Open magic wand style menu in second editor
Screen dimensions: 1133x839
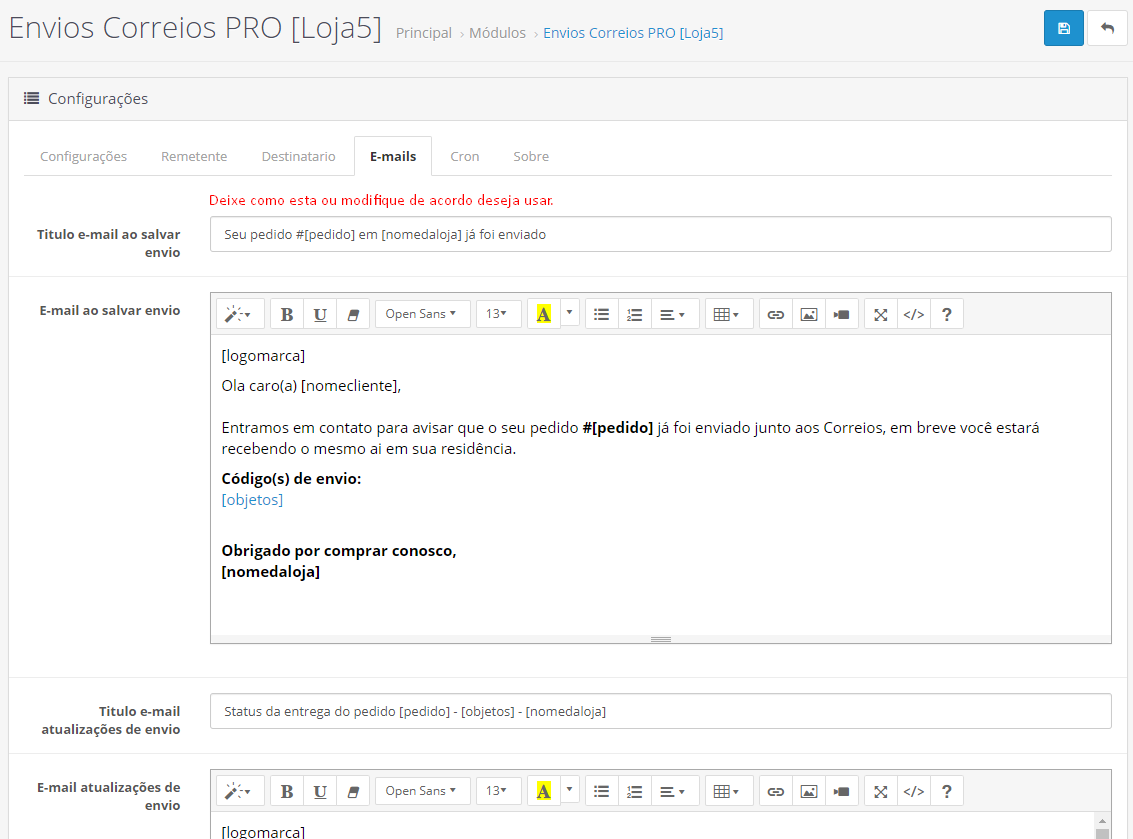point(239,791)
